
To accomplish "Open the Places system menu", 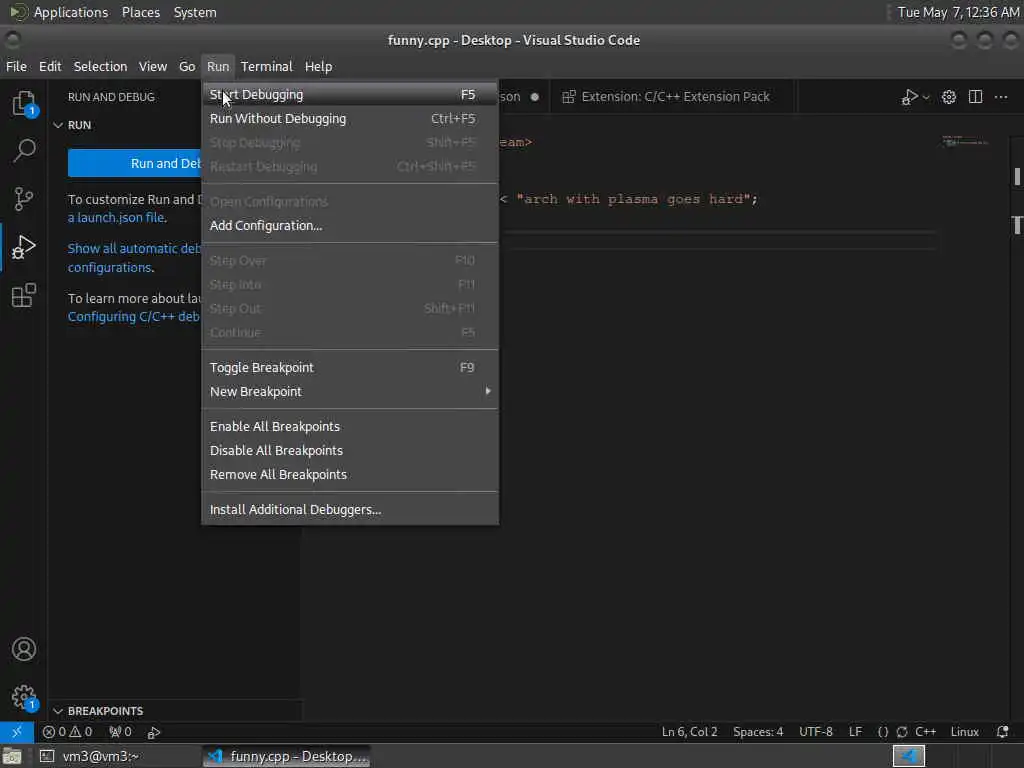I will pyautogui.click(x=140, y=12).
